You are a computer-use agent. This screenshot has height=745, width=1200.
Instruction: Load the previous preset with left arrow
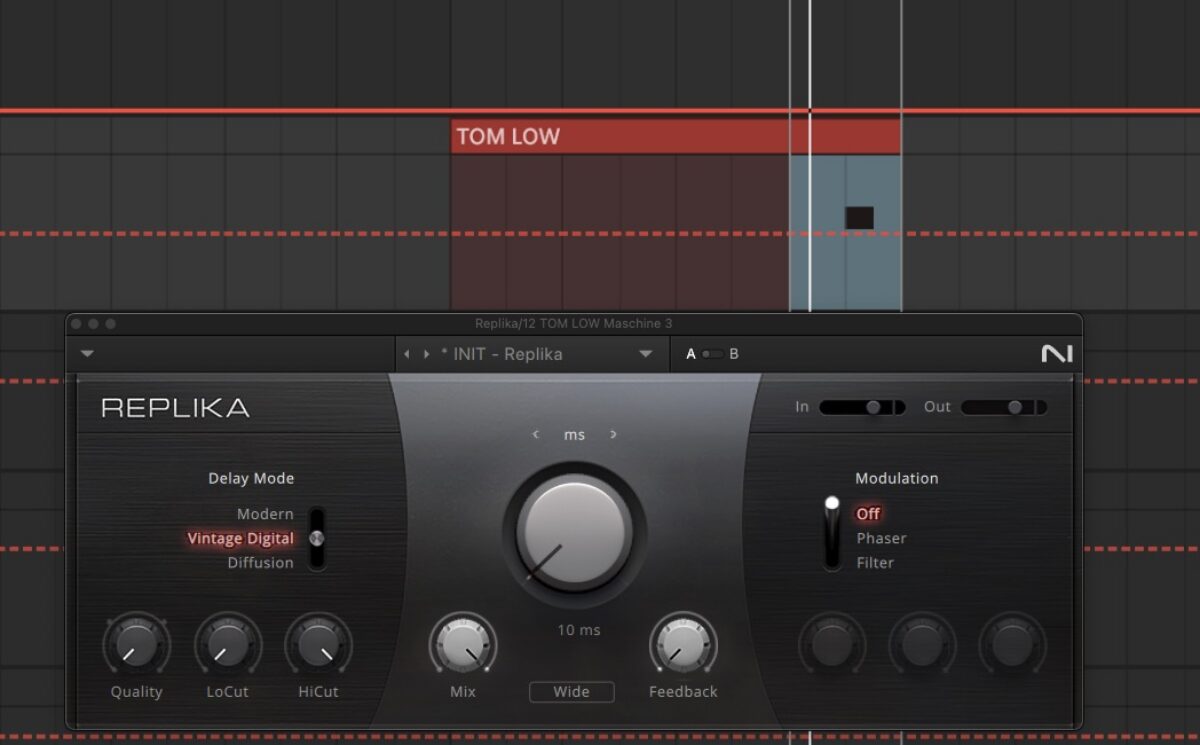click(407, 354)
